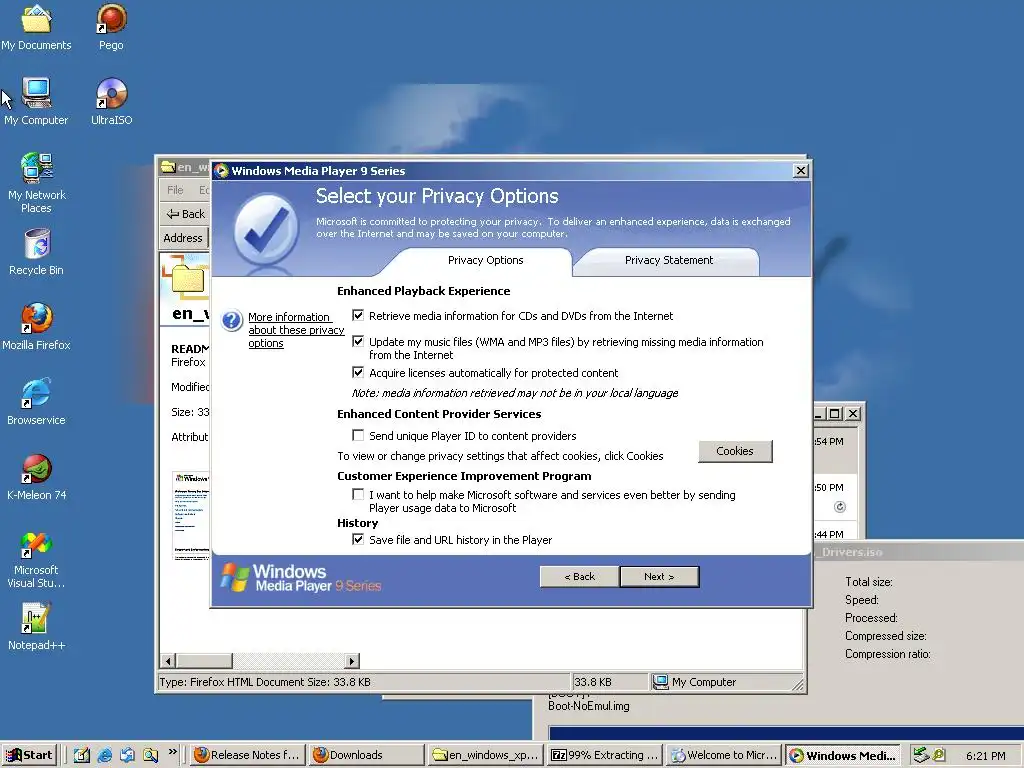Click the explorer horizontal scrollbar right arrow

pyautogui.click(x=352, y=661)
